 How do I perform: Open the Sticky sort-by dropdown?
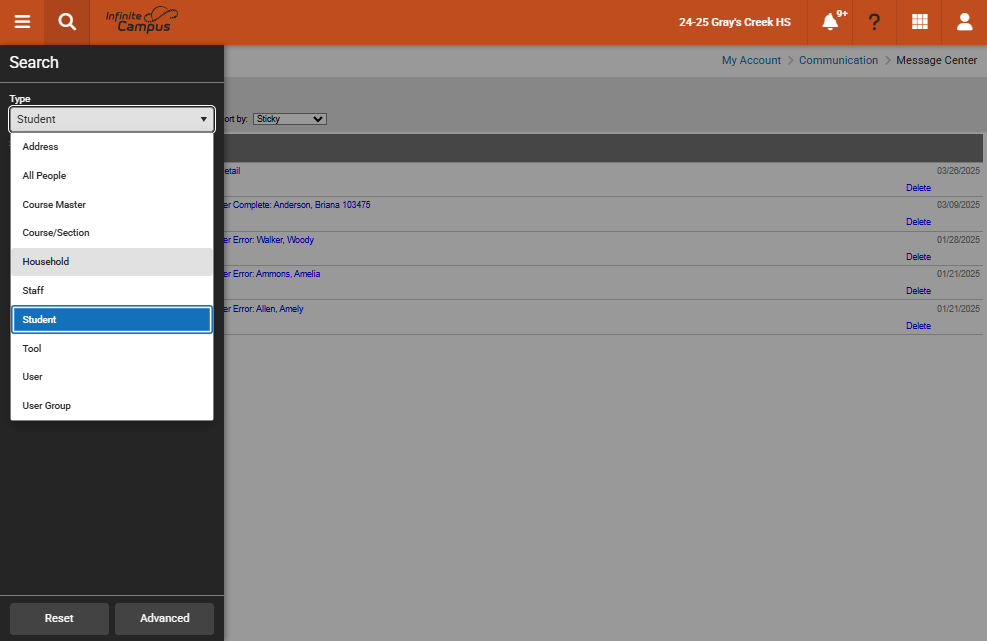(x=290, y=119)
